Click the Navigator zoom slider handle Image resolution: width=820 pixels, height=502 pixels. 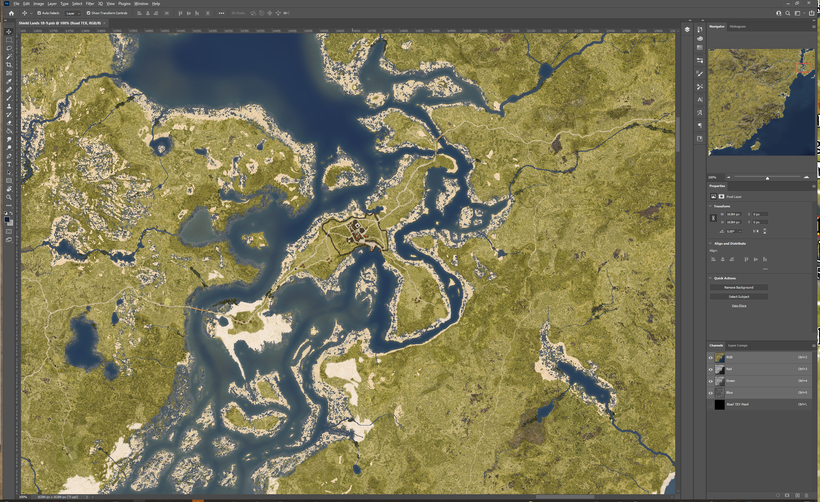tap(767, 178)
